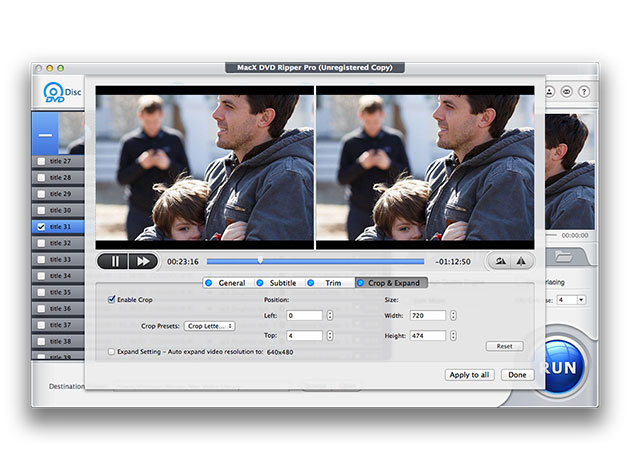Viewport: 630px width, 473px height.
Task: Click the Height size stepper
Action: tap(453, 335)
